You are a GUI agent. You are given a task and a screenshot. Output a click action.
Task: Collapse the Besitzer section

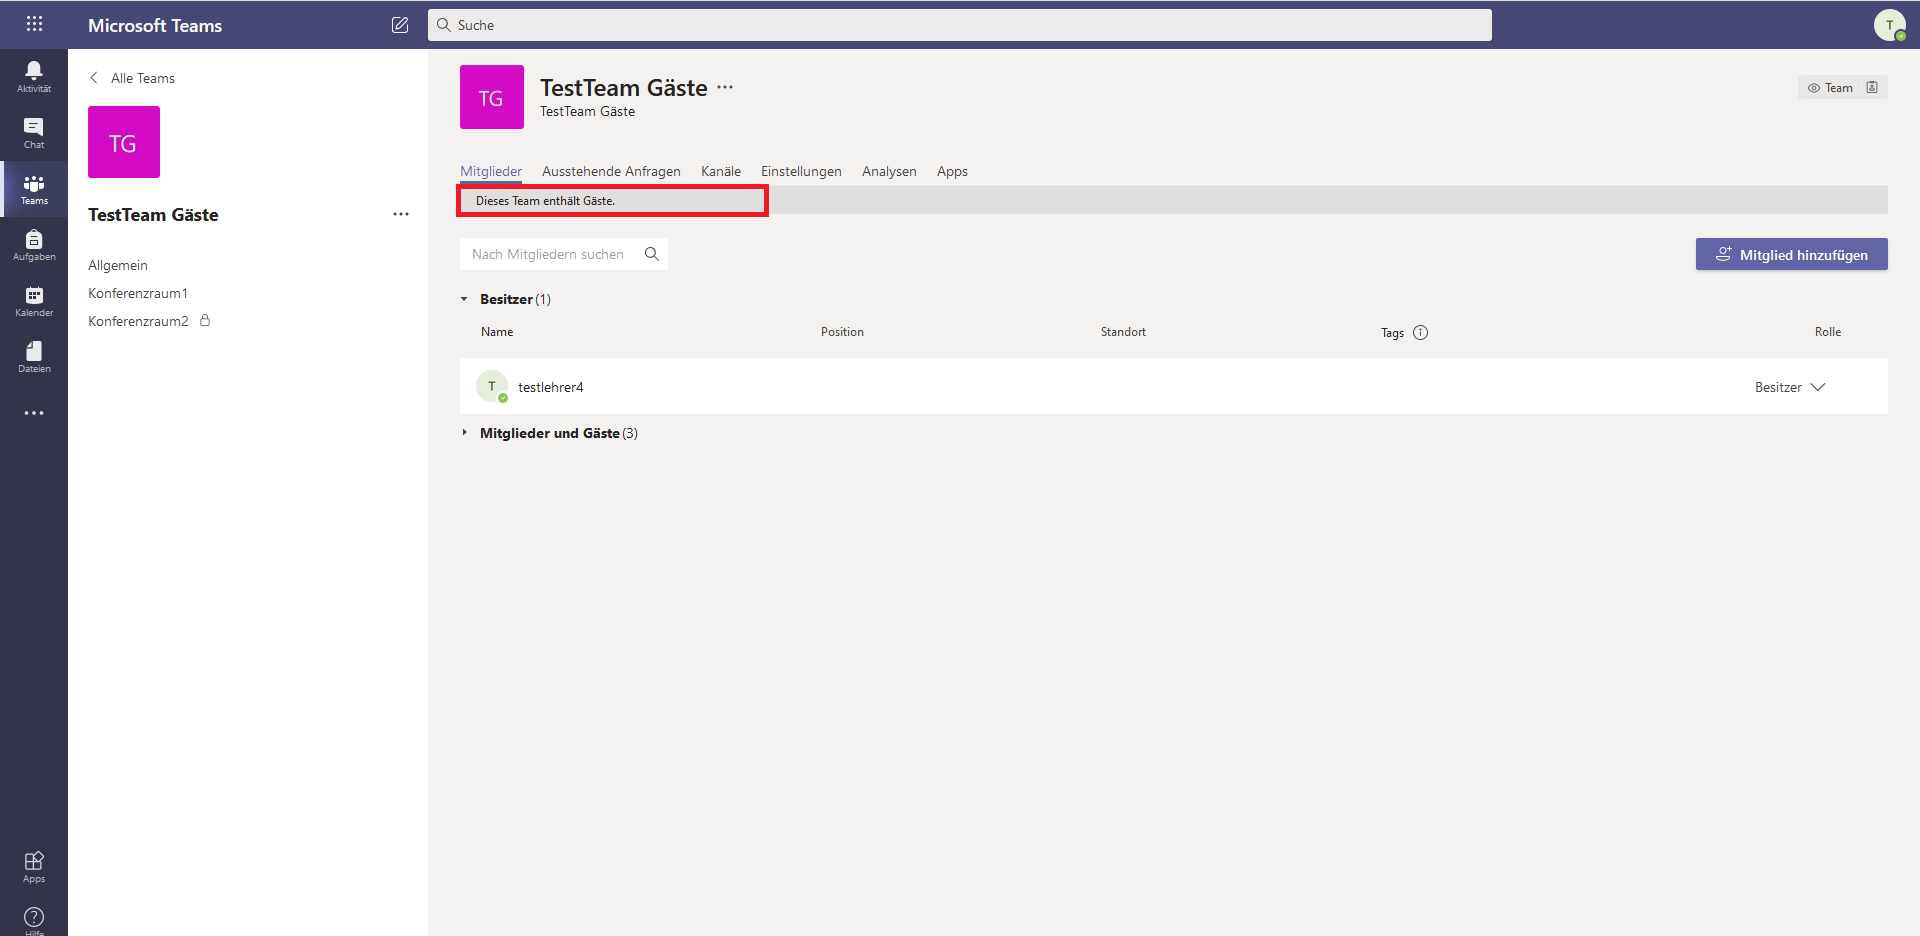tap(464, 299)
